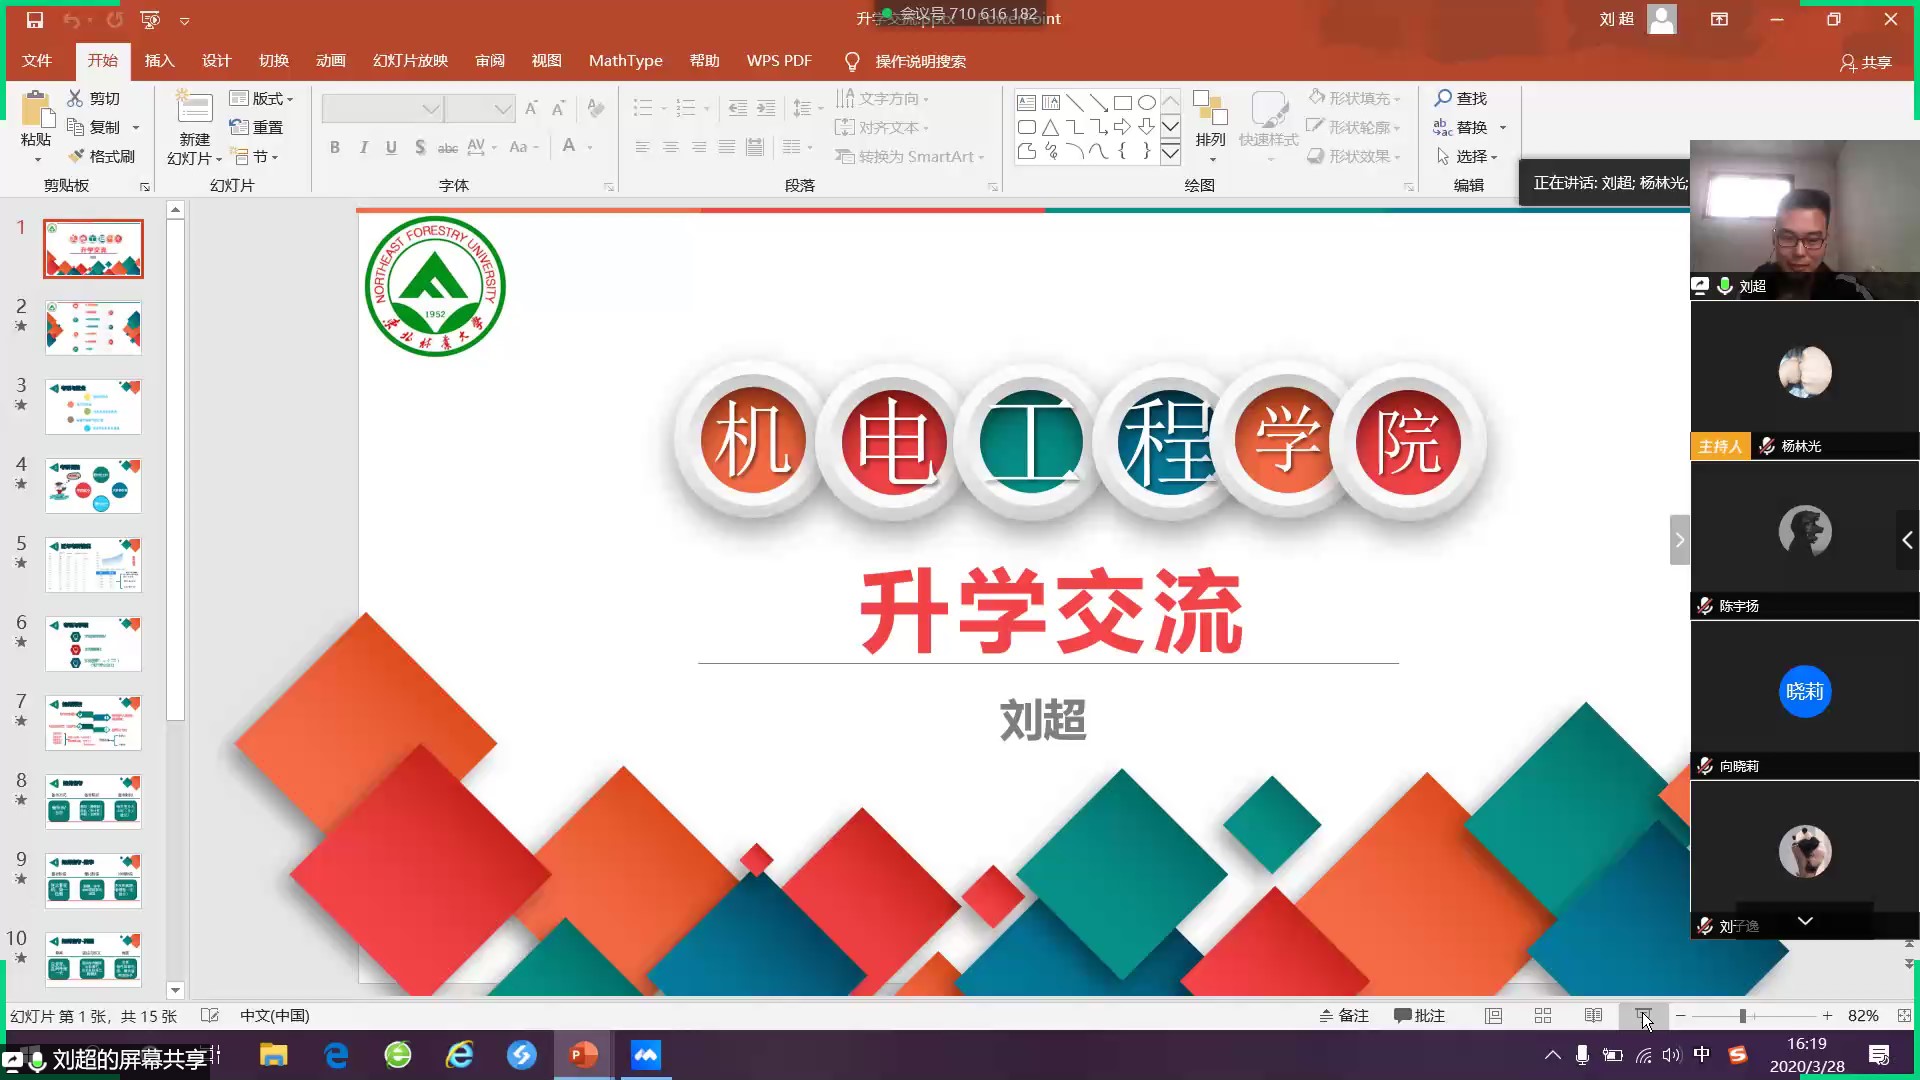Switch to reading view icon
The width and height of the screenshot is (1920, 1080).
(1593, 1016)
